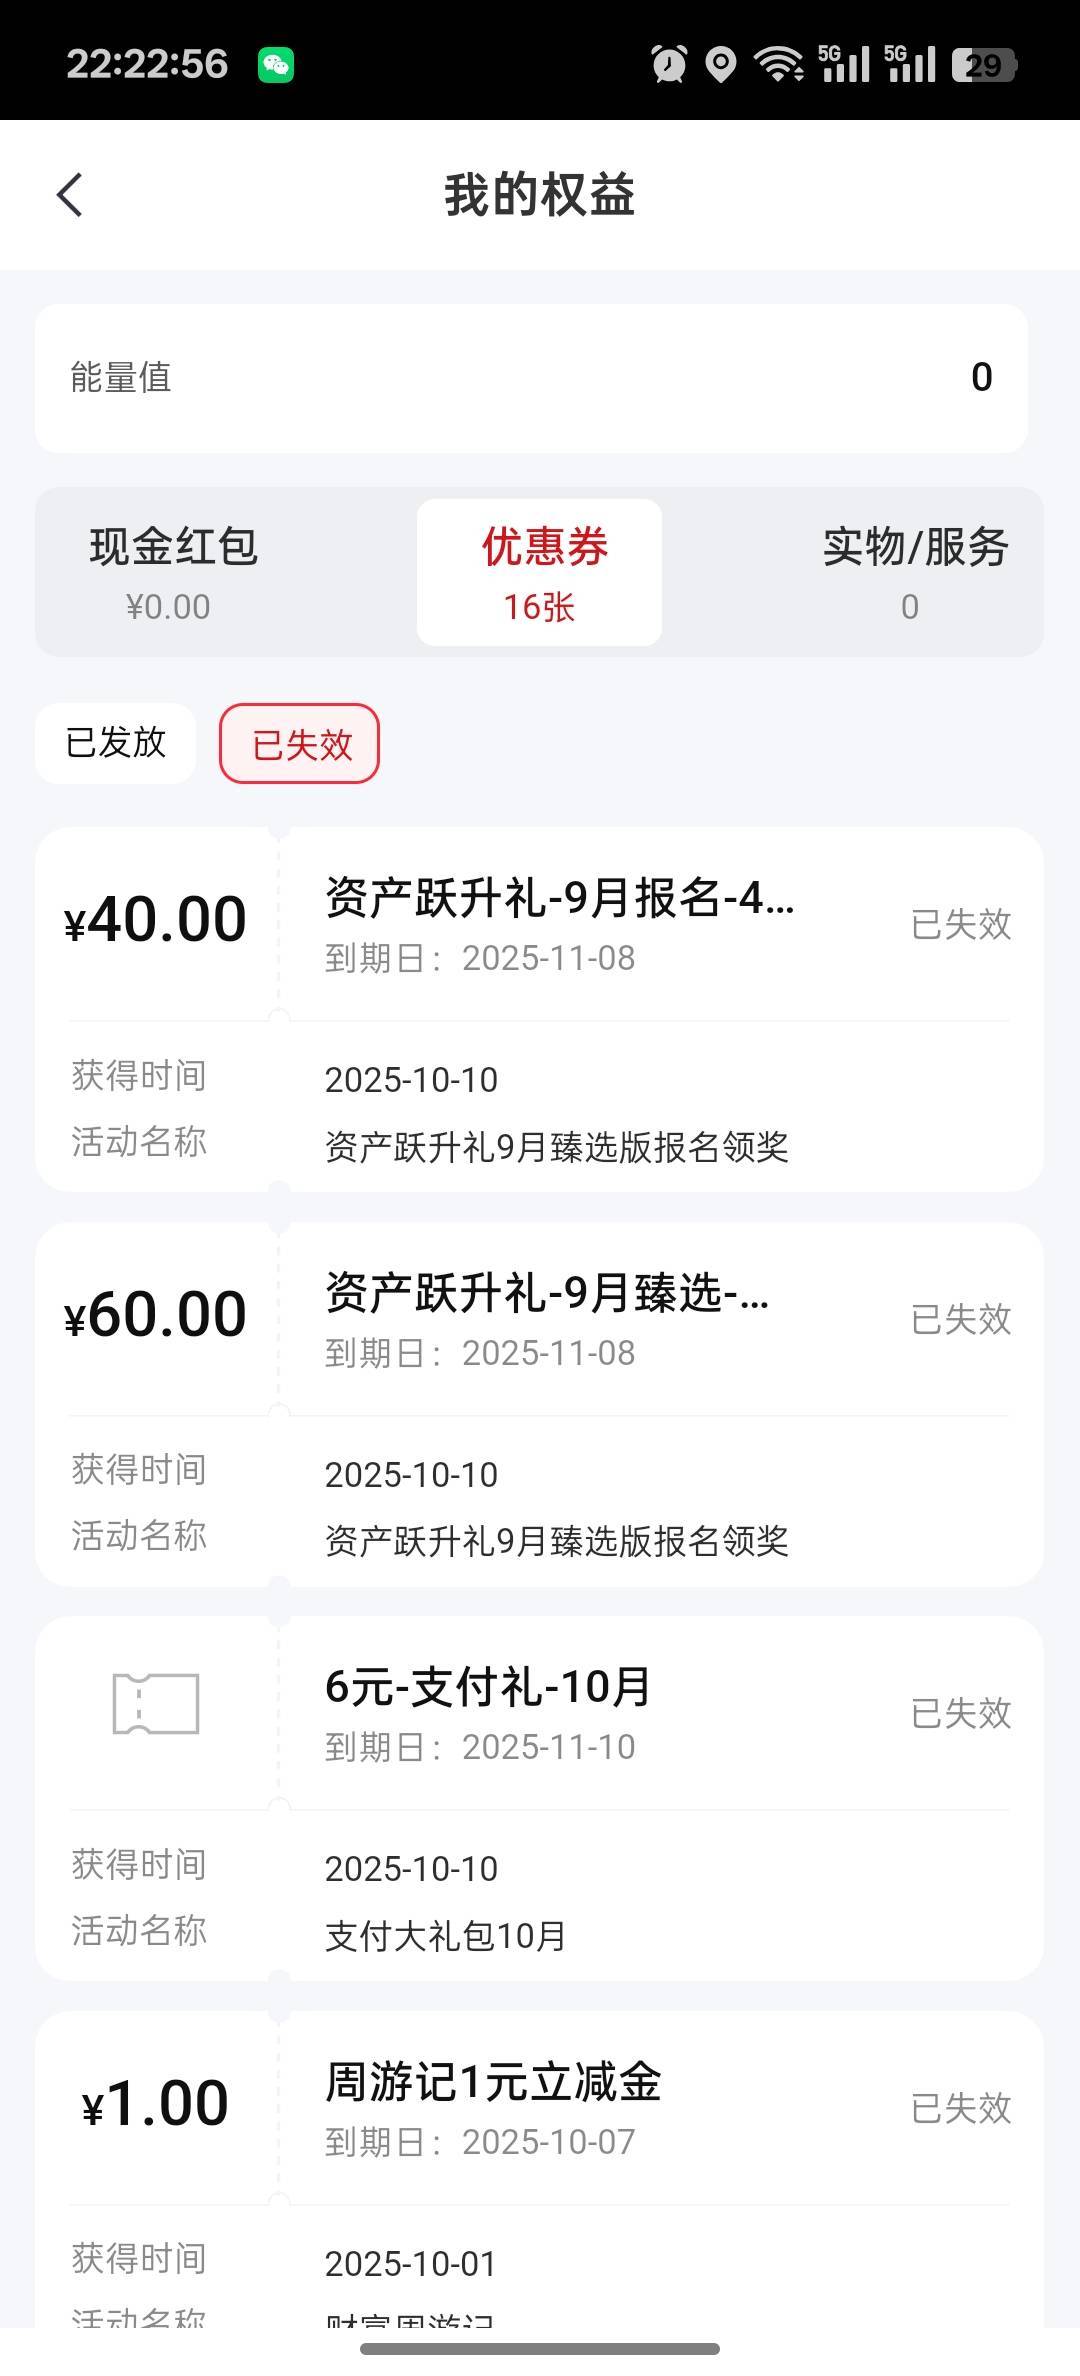Tap the battery indicator icon
Viewport: 1080px width, 2376px height.
(984, 65)
